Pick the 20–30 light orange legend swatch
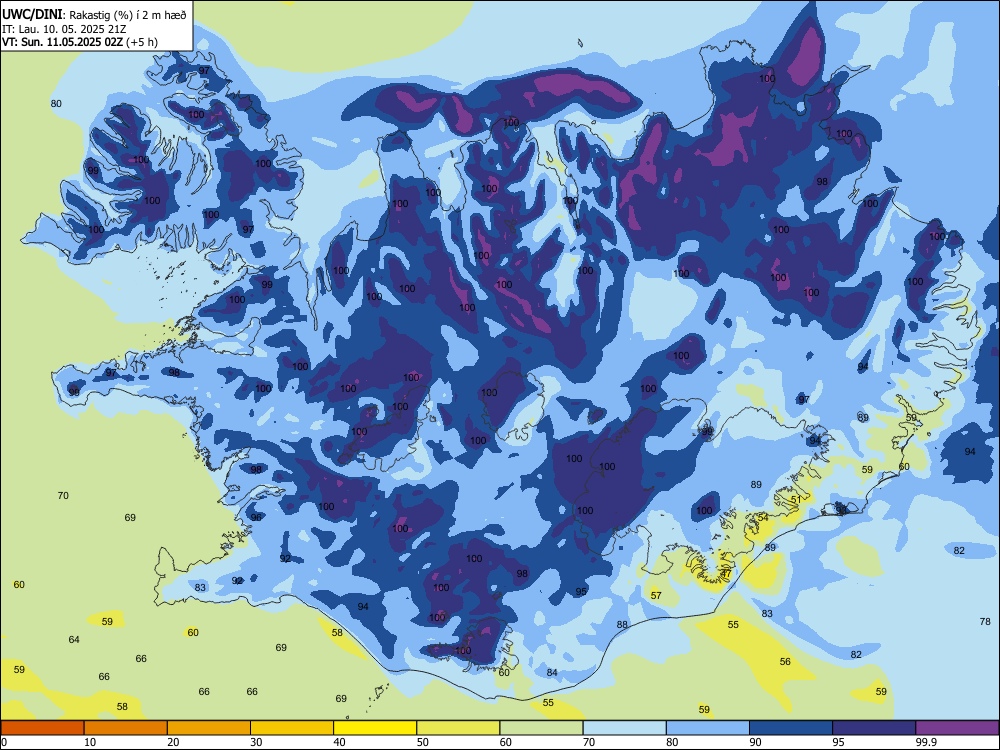1000x750 pixels. pos(209,728)
